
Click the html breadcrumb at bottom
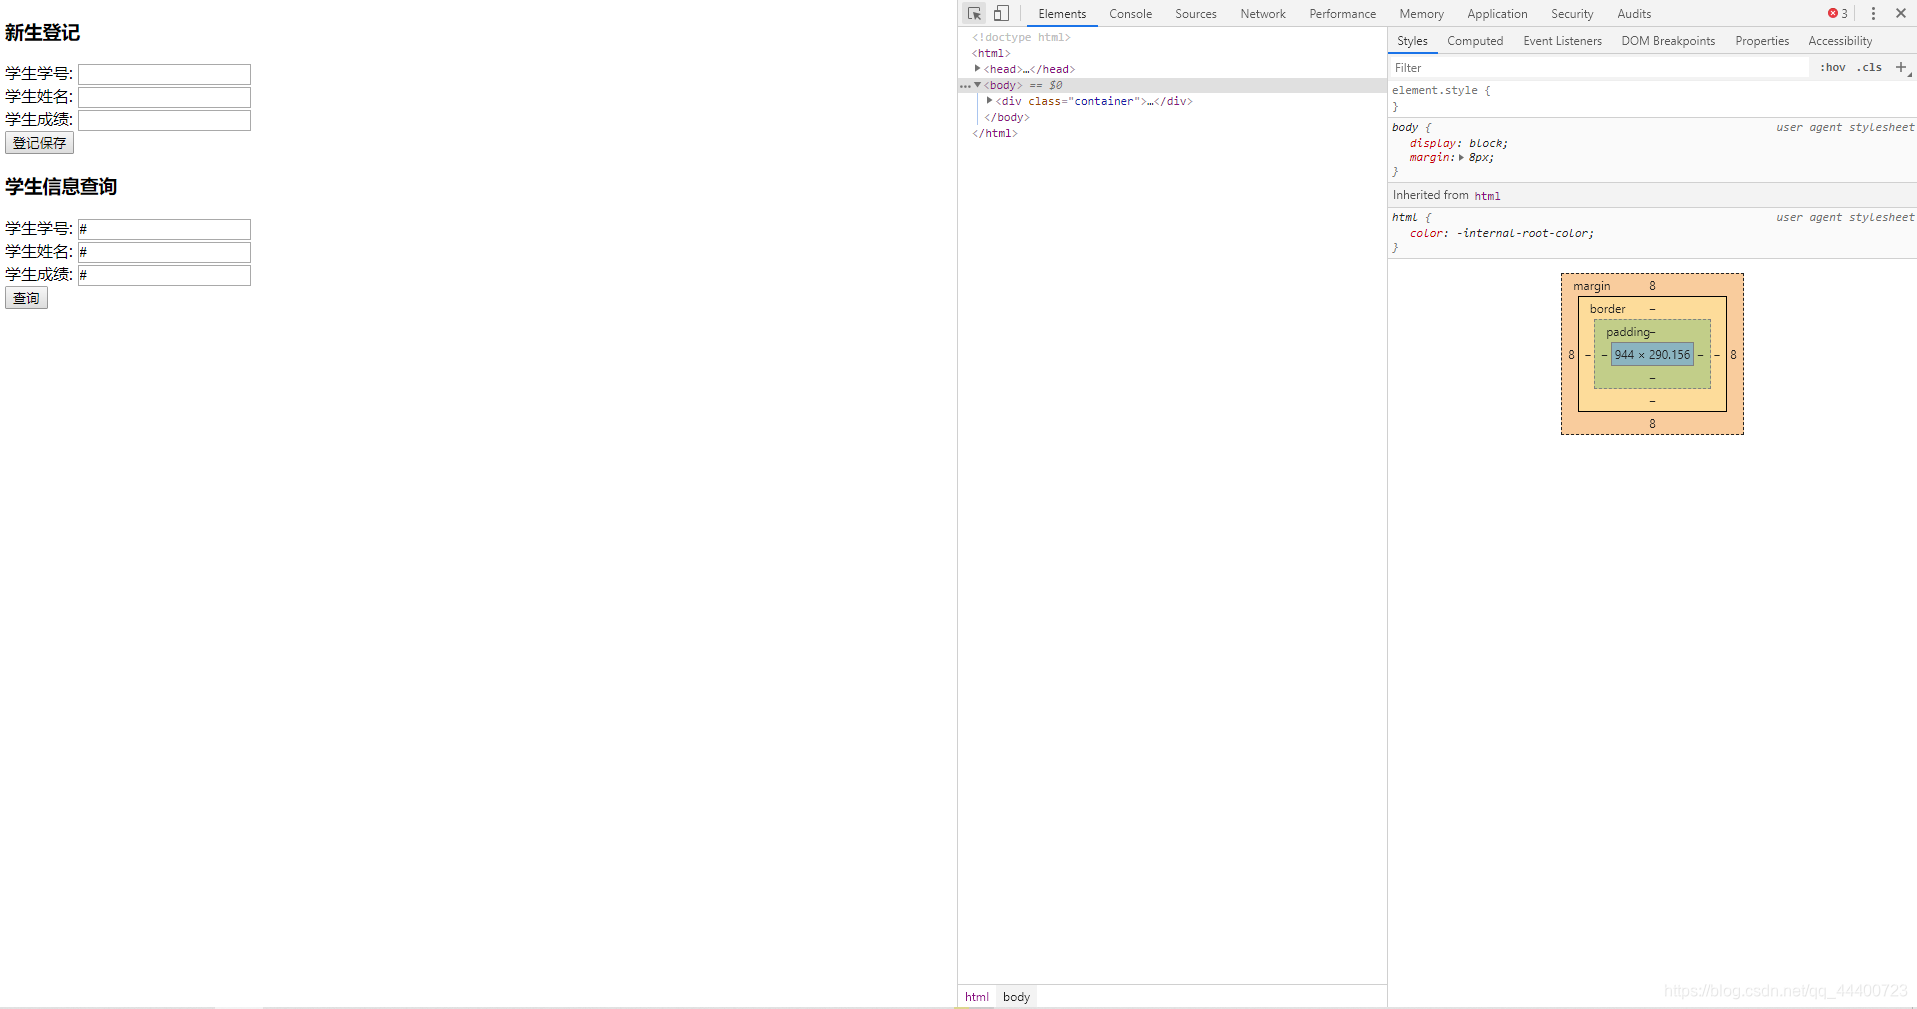pos(977,997)
